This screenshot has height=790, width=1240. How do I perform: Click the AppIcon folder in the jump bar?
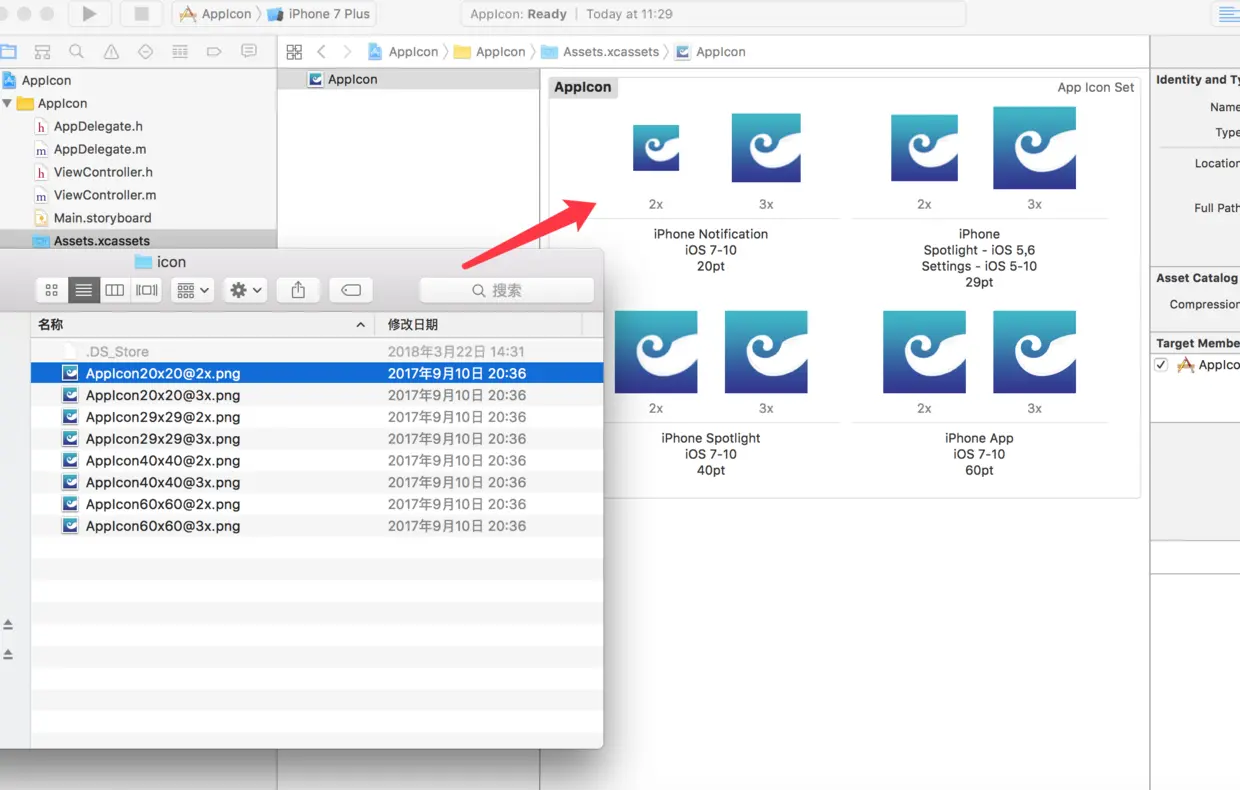(x=490, y=52)
